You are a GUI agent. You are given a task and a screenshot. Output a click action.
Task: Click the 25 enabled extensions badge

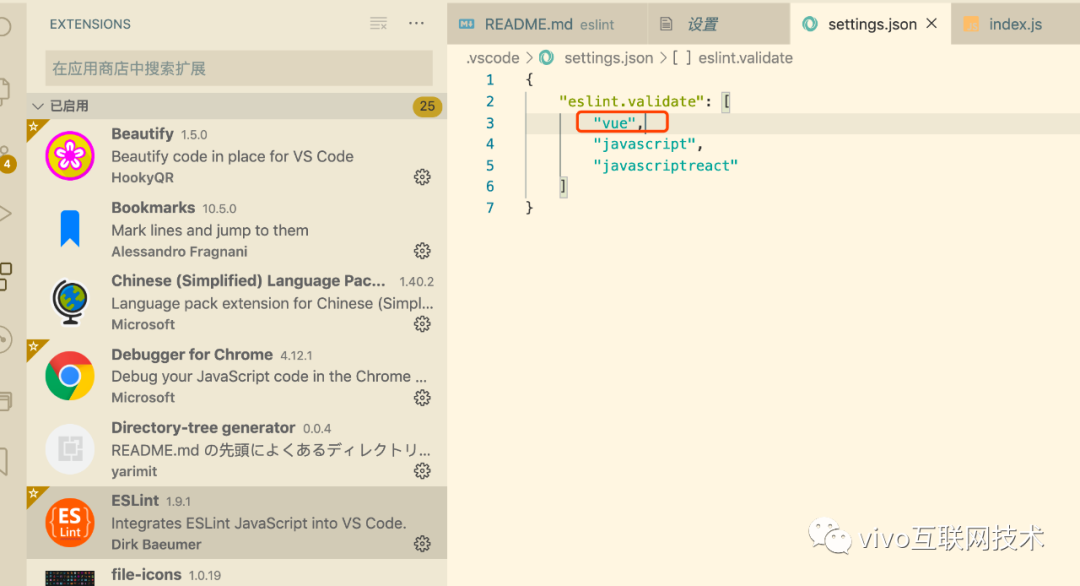pyautogui.click(x=427, y=106)
